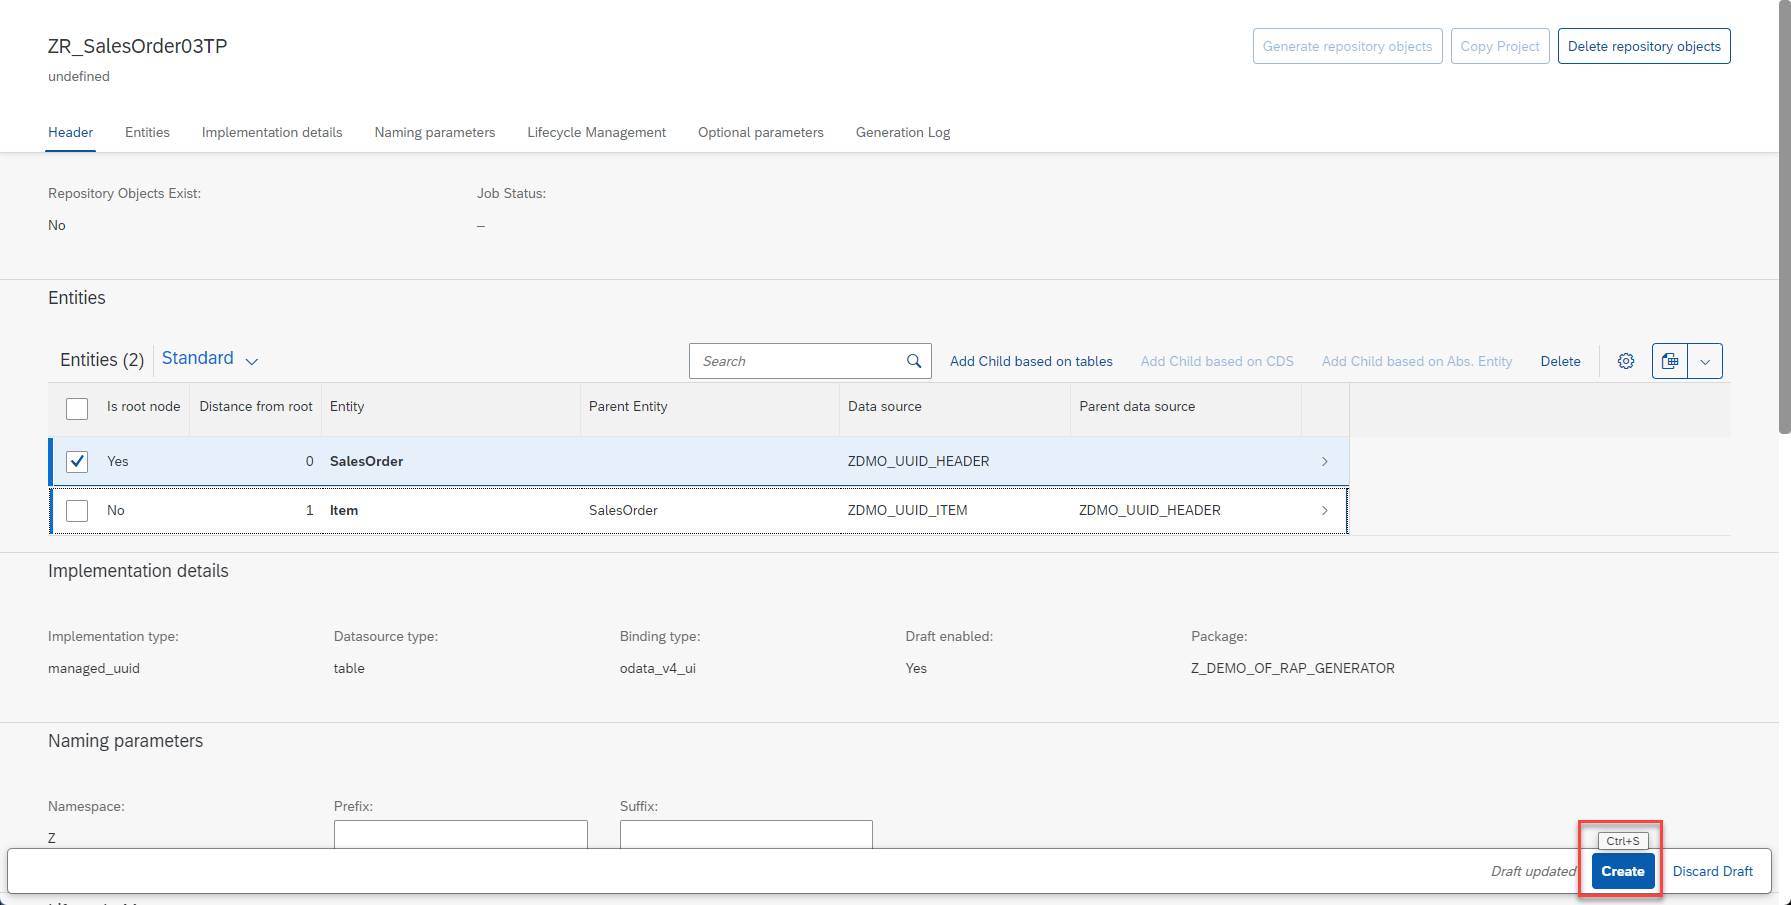Click the page vertical scrollbar
This screenshot has width=1791, height=905.
click(1785, 217)
